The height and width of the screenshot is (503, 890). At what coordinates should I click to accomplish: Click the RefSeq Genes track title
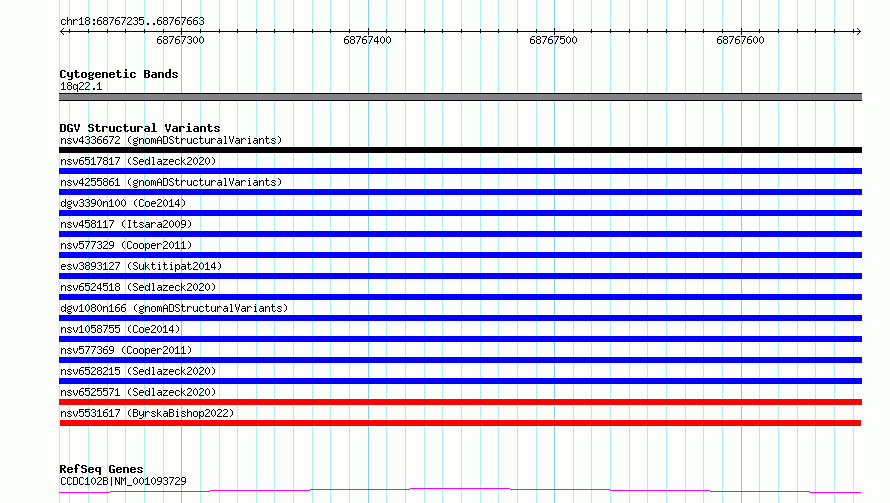pyautogui.click(x=101, y=469)
